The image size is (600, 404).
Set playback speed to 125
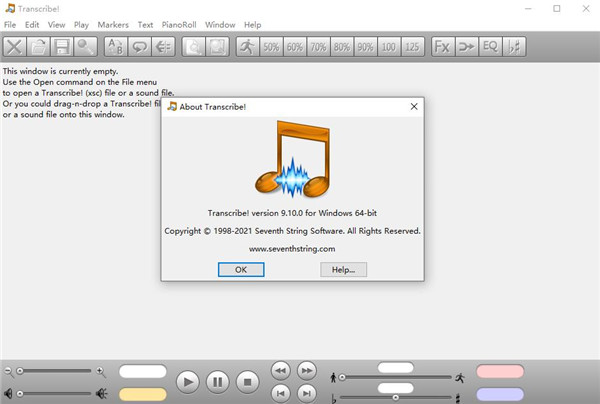point(412,47)
